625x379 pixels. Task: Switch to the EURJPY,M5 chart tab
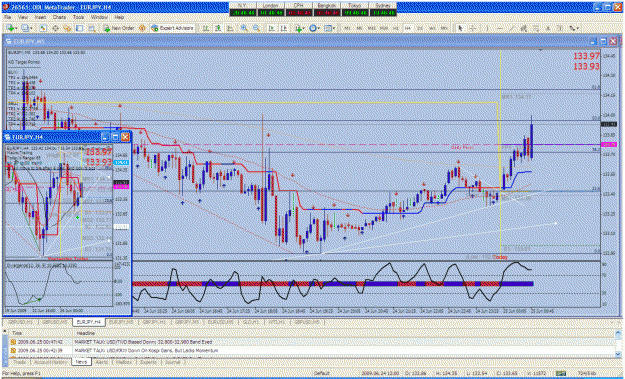[x=121, y=322]
